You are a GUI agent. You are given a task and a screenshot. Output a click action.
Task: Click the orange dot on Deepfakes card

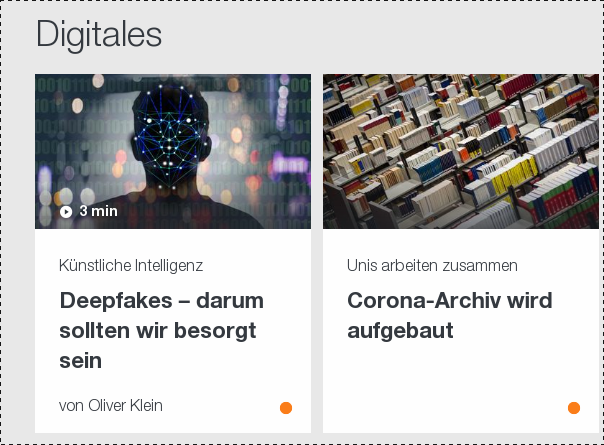(x=286, y=408)
